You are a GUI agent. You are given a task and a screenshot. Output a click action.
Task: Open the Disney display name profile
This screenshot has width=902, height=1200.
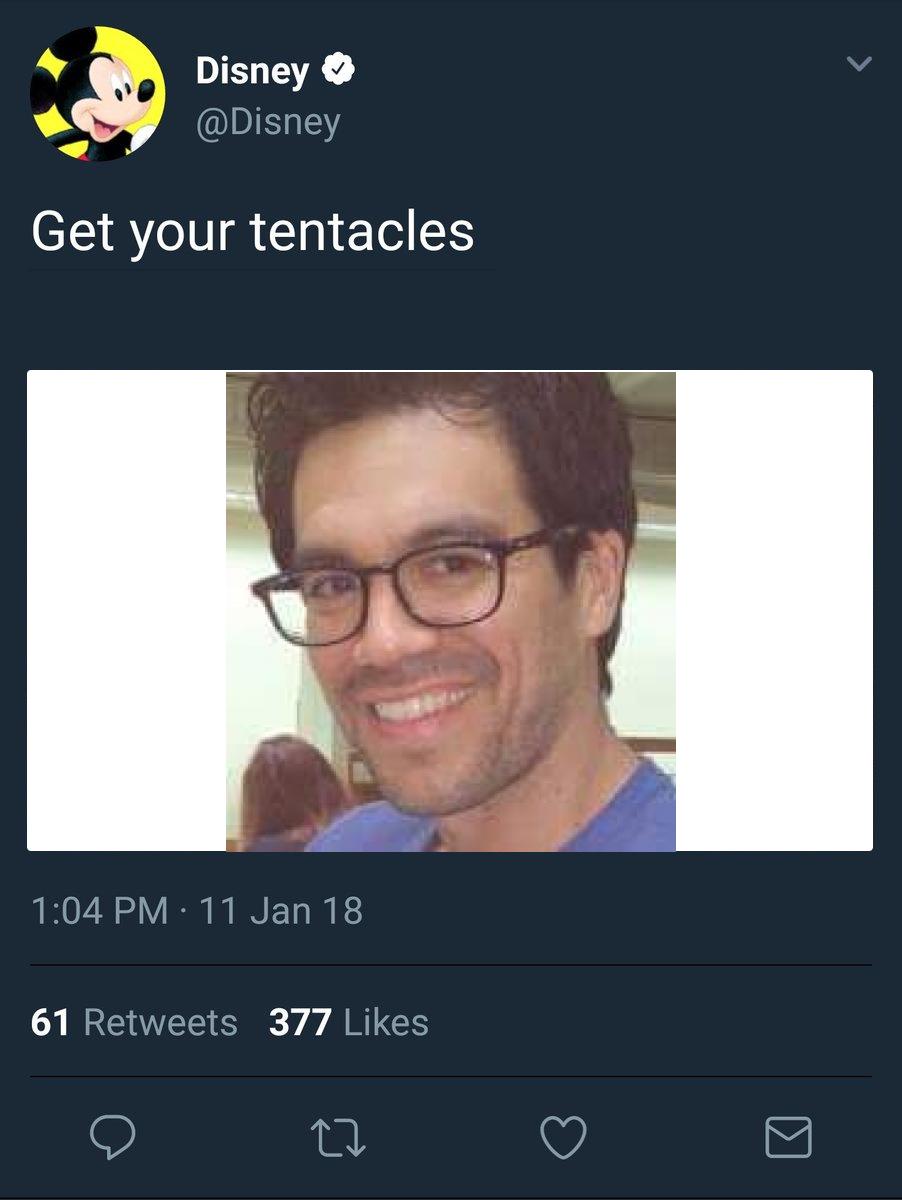click(x=252, y=70)
